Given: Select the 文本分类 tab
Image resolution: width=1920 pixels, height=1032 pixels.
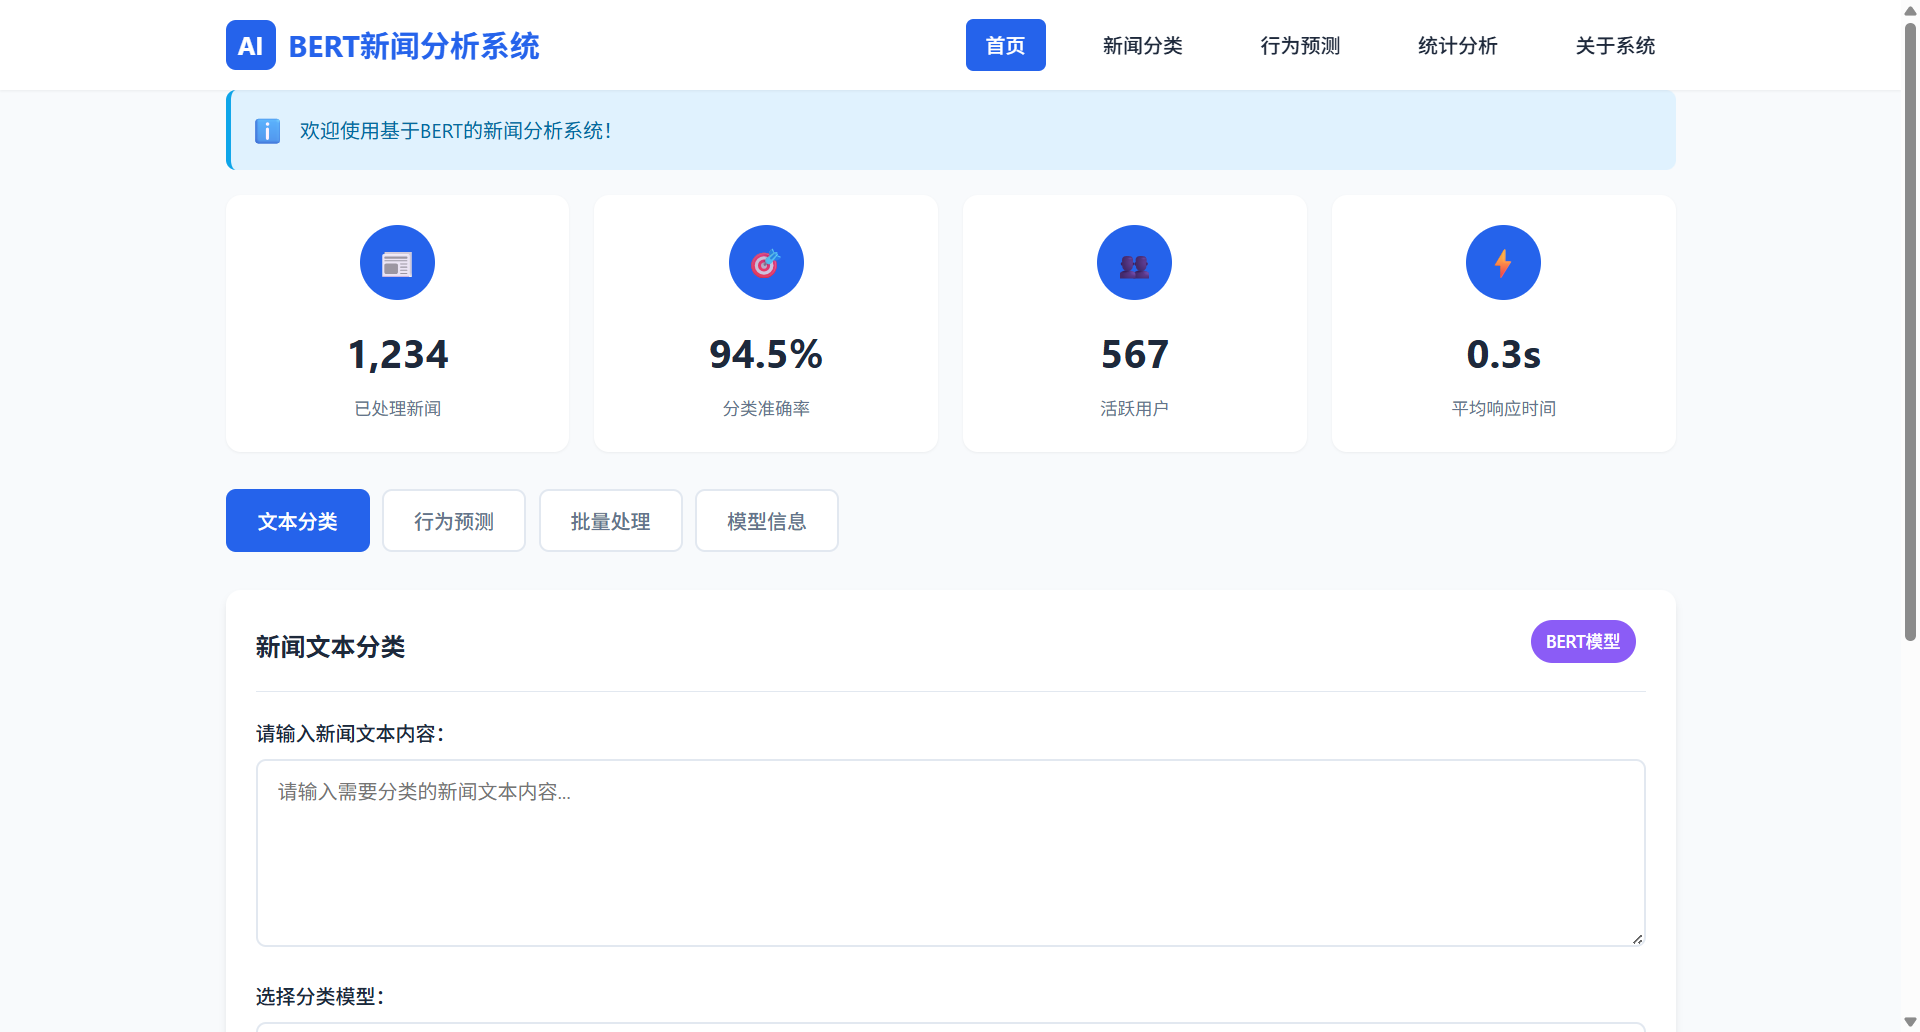Looking at the screenshot, I should [297, 521].
